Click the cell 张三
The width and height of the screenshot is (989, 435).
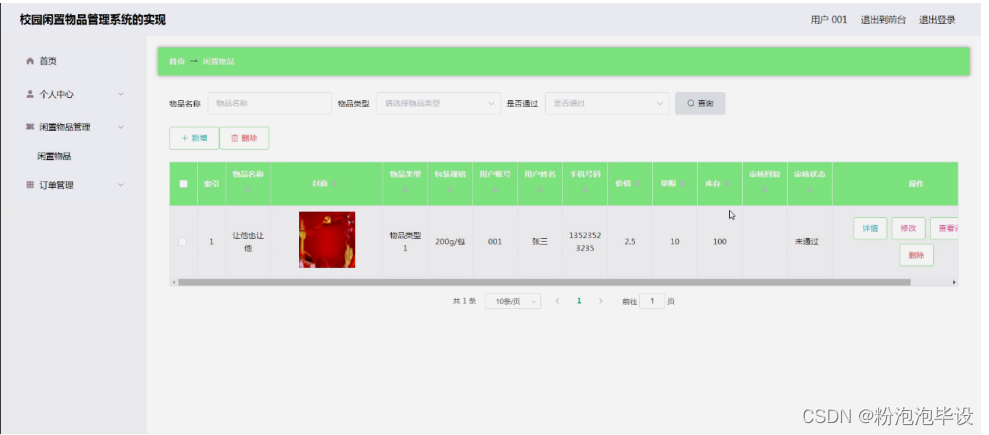tap(540, 241)
